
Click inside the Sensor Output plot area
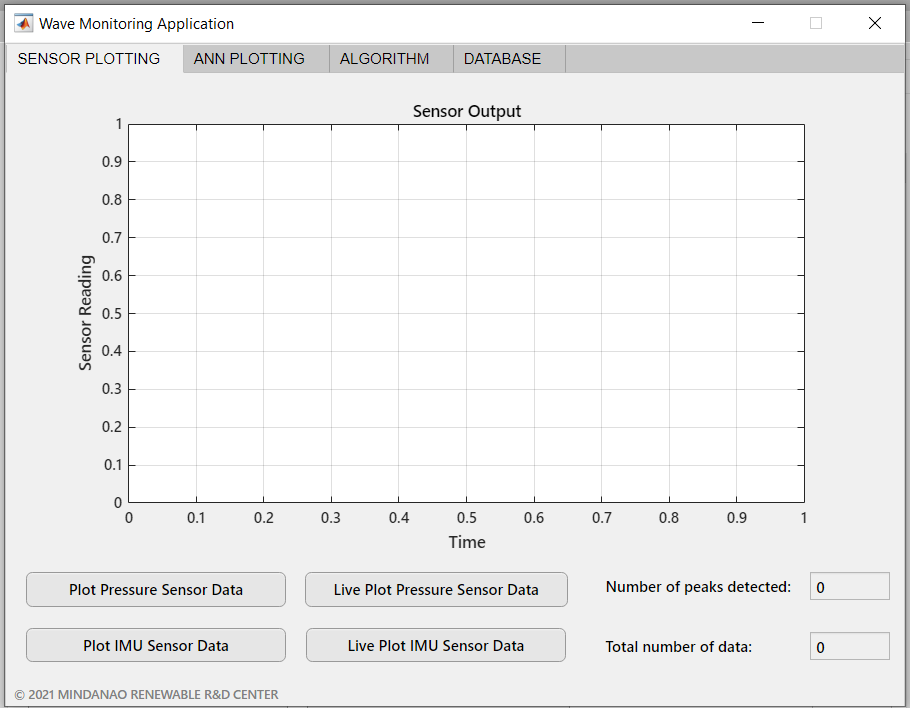466,312
